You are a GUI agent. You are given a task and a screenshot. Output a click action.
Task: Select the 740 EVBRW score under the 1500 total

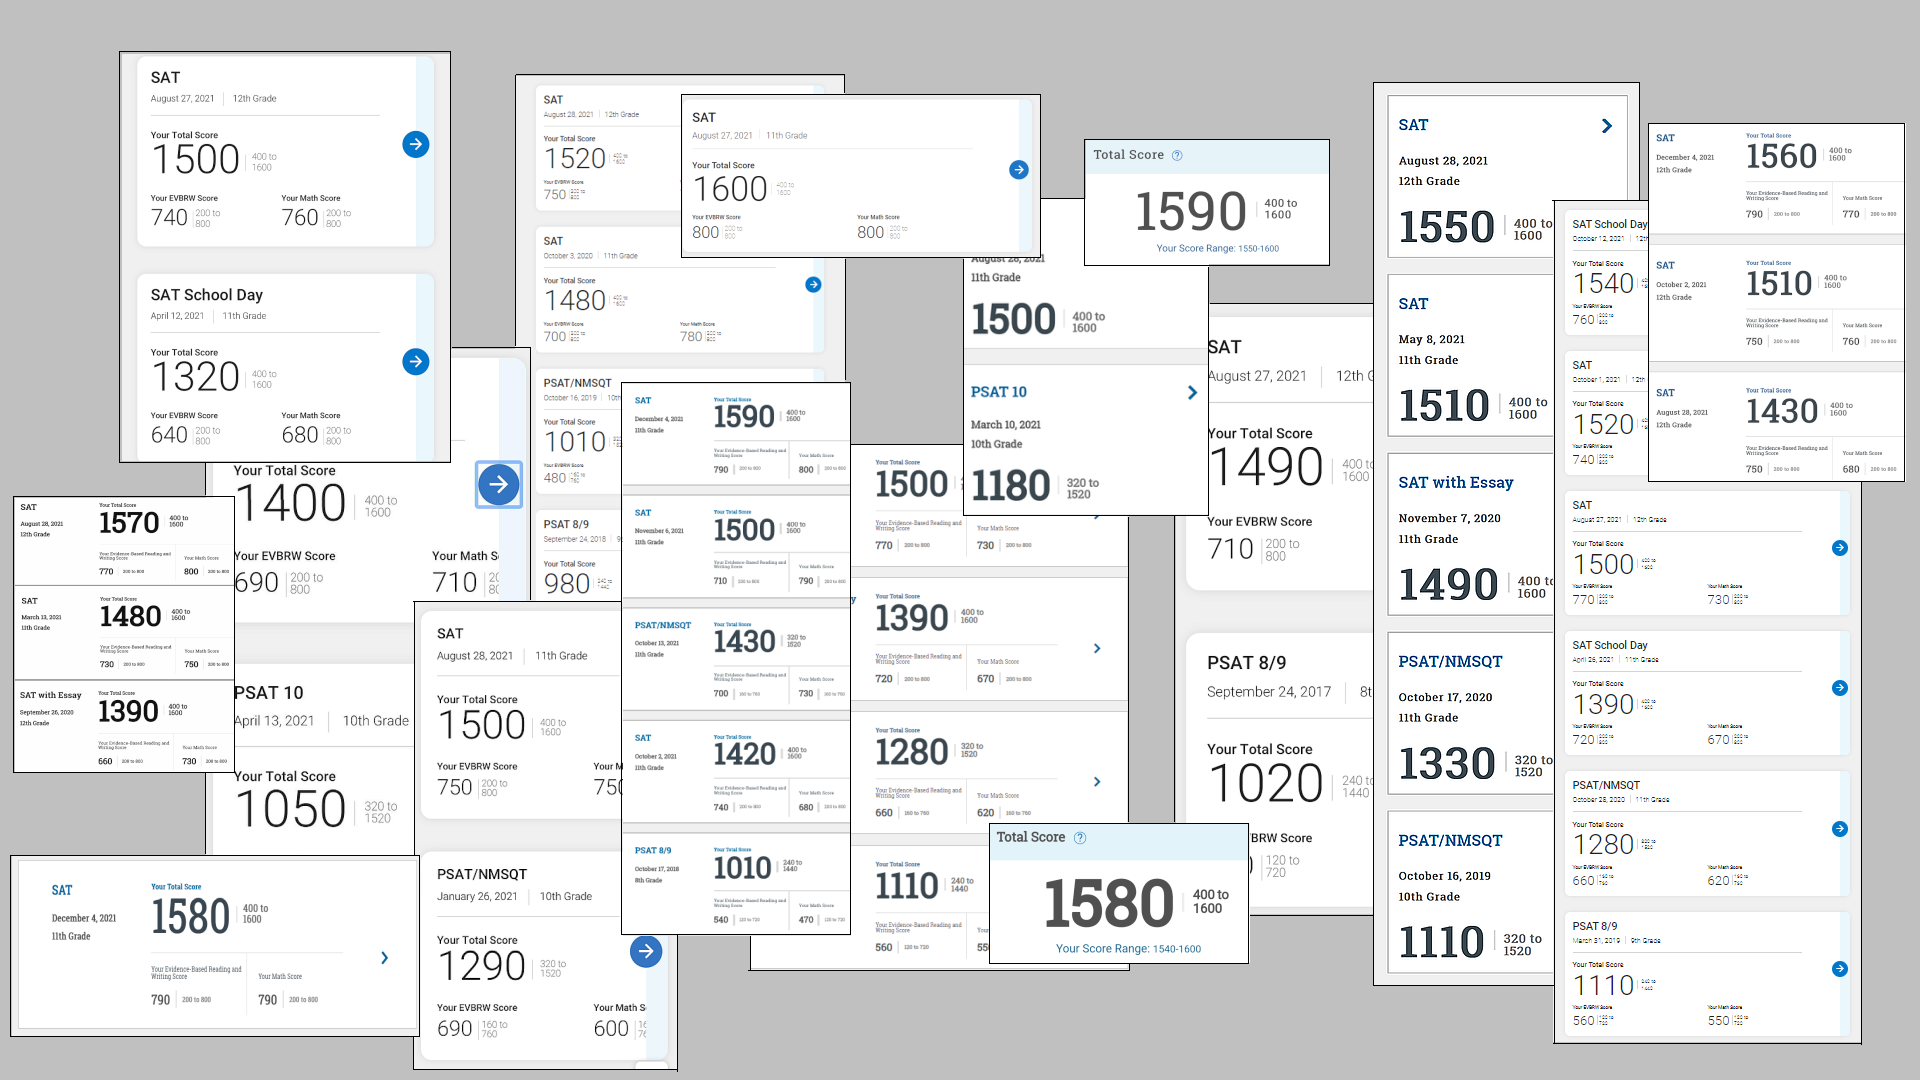169,218
